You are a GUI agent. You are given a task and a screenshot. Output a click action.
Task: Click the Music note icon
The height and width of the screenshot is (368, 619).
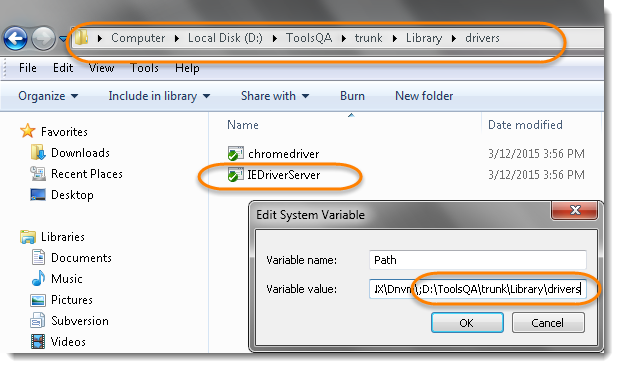[x=38, y=278]
